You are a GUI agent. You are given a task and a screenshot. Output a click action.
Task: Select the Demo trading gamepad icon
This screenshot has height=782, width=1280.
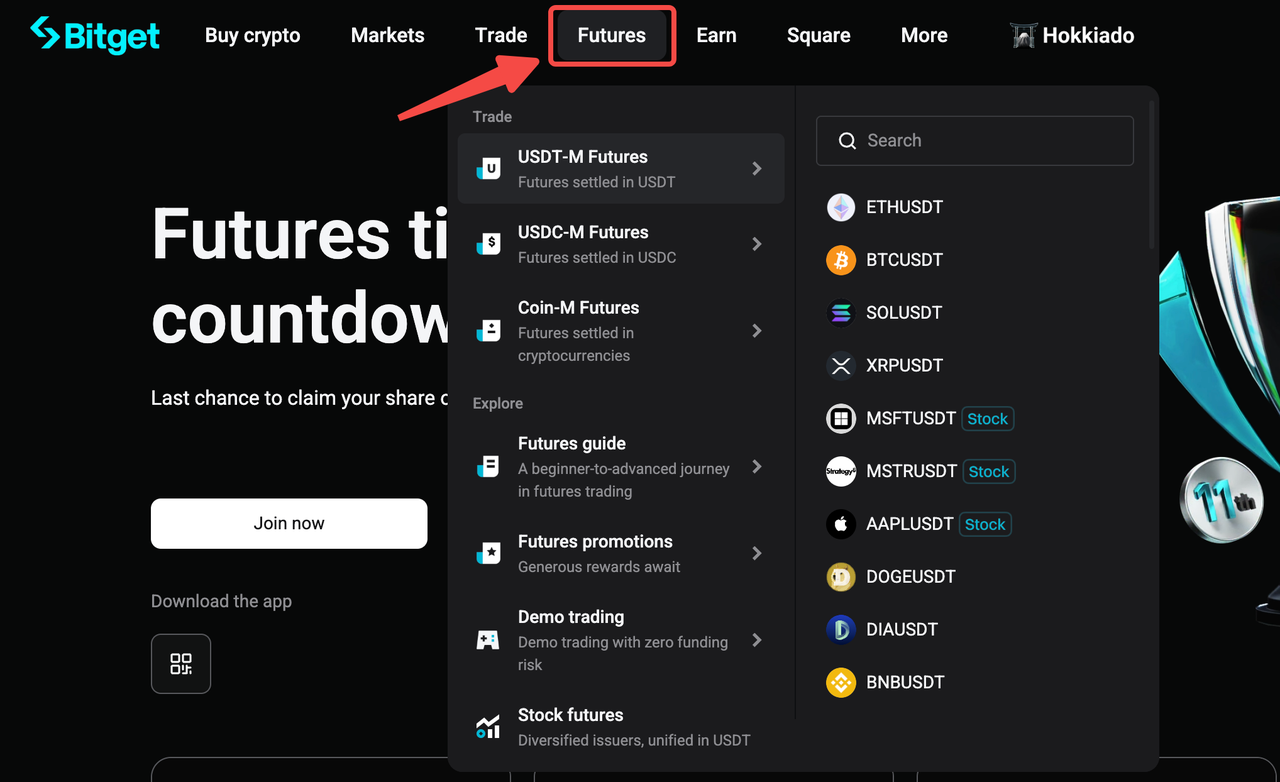(487, 639)
